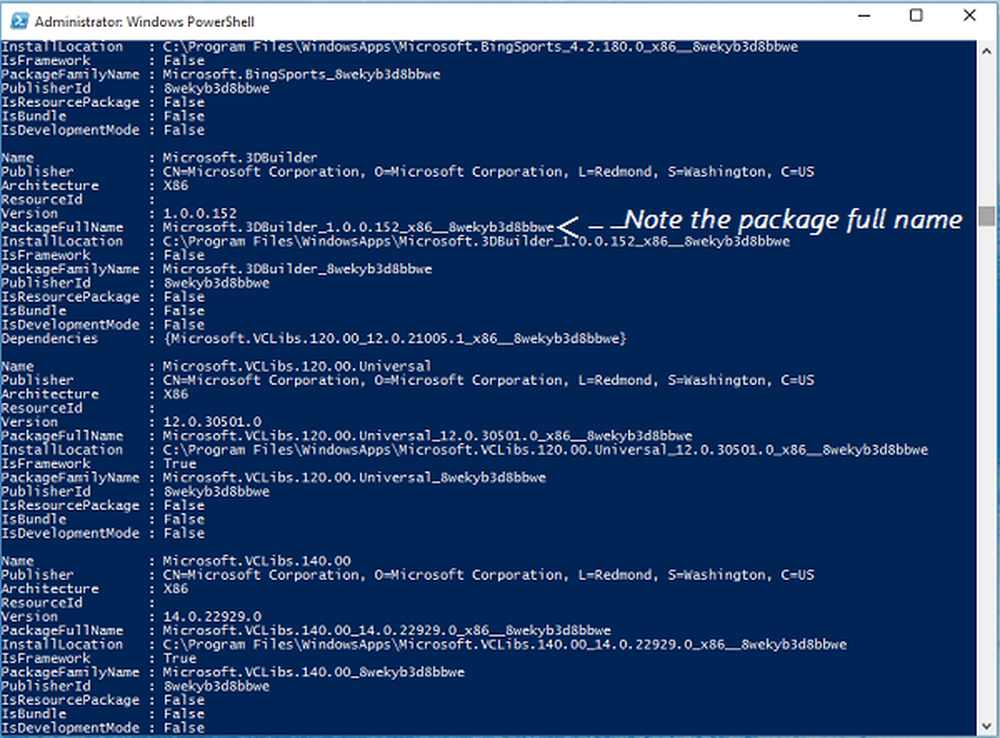The width and height of the screenshot is (1000, 738).
Task: Click the version 1.0.0.152 value
Action: point(200,213)
